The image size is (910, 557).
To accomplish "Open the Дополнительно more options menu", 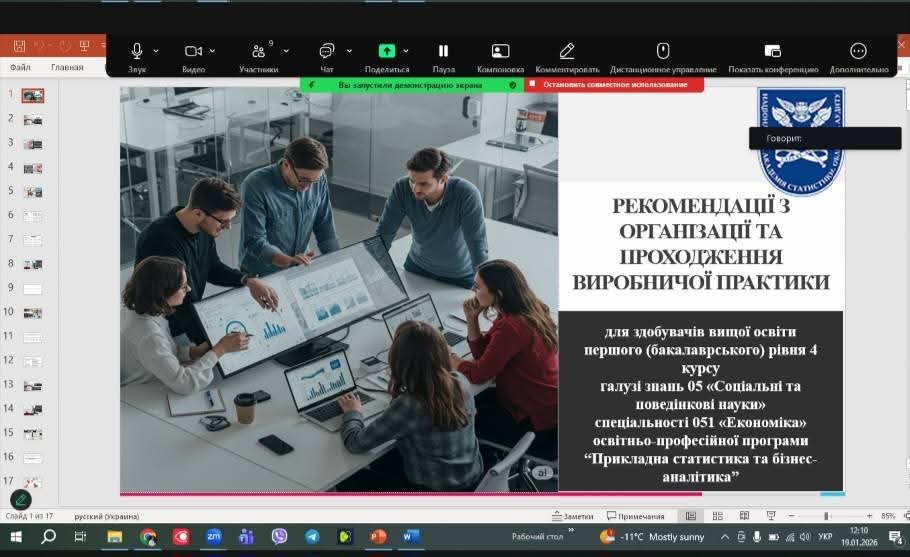I will click(858, 51).
